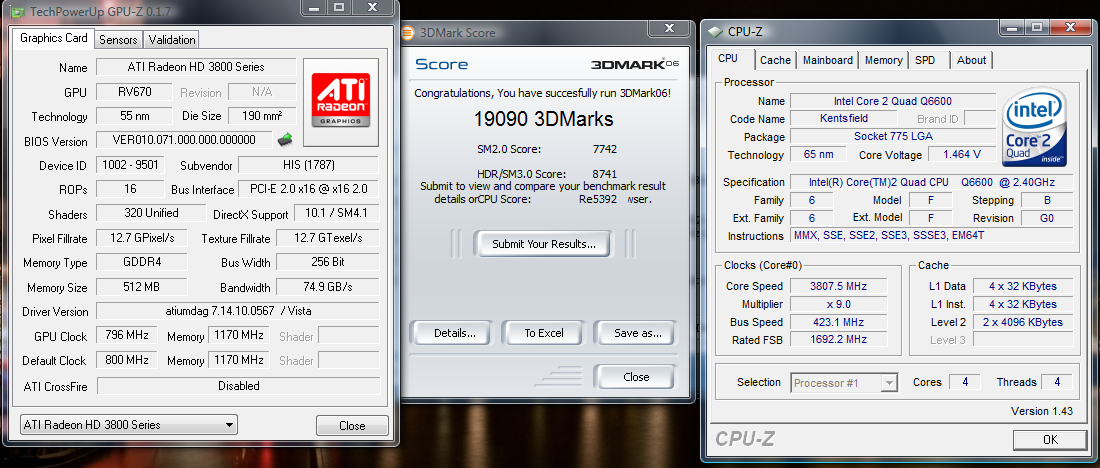Click the 3DMark Score title bar icon
This screenshot has width=1100, height=468.
(408, 32)
